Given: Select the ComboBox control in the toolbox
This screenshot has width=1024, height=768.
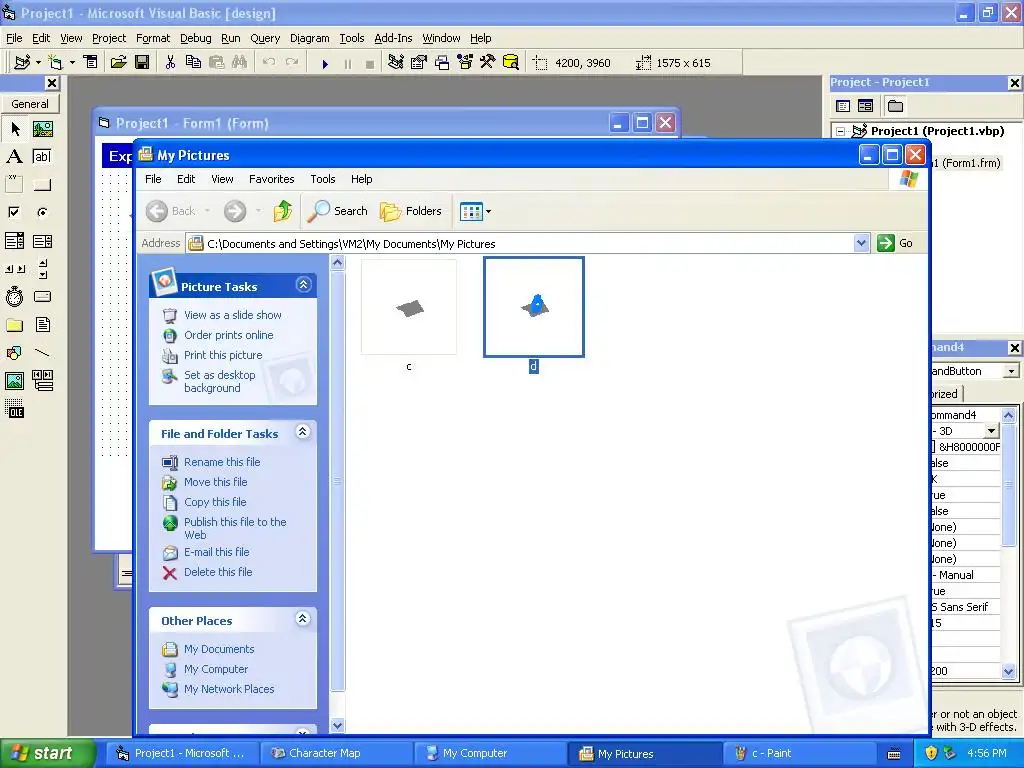Looking at the screenshot, I should (x=14, y=241).
